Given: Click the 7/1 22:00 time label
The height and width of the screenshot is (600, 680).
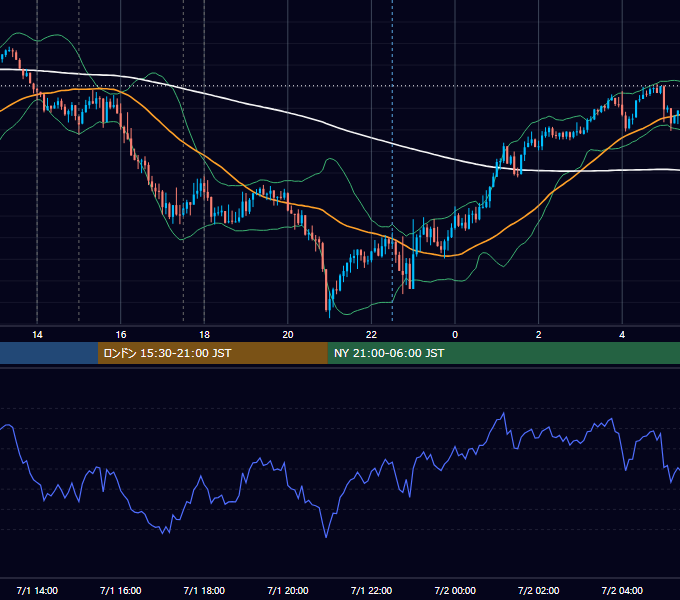Looking at the screenshot, I should pyautogui.click(x=371, y=590).
